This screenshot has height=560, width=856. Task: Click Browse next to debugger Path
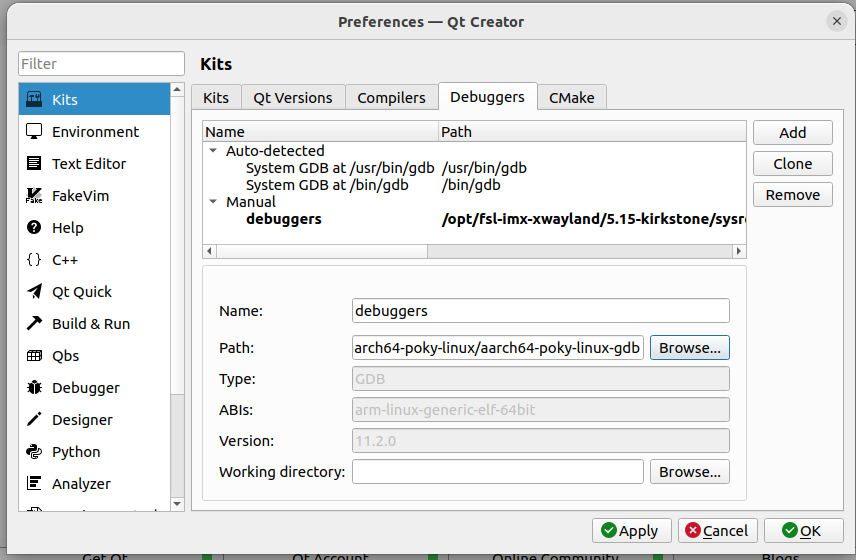click(x=689, y=348)
